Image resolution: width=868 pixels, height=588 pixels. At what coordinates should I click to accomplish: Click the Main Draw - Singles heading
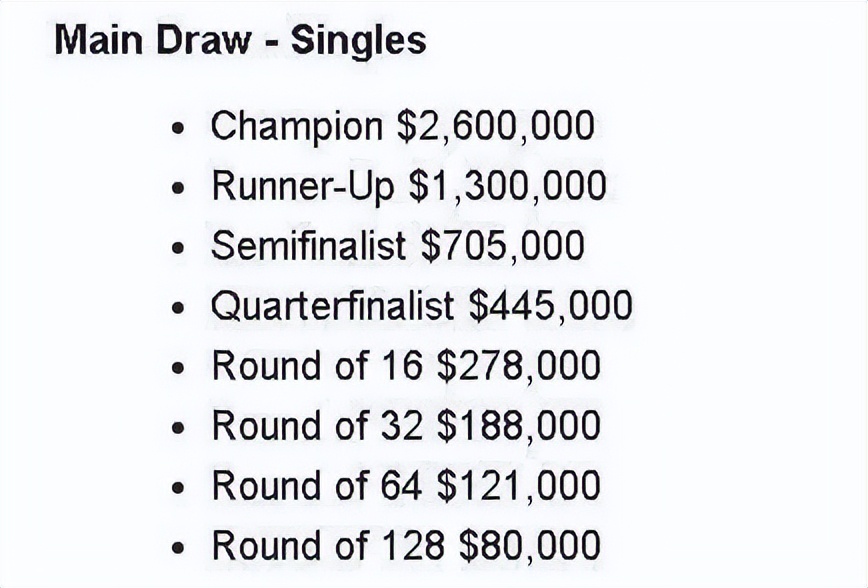pyautogui.click(x=241, y=42)
